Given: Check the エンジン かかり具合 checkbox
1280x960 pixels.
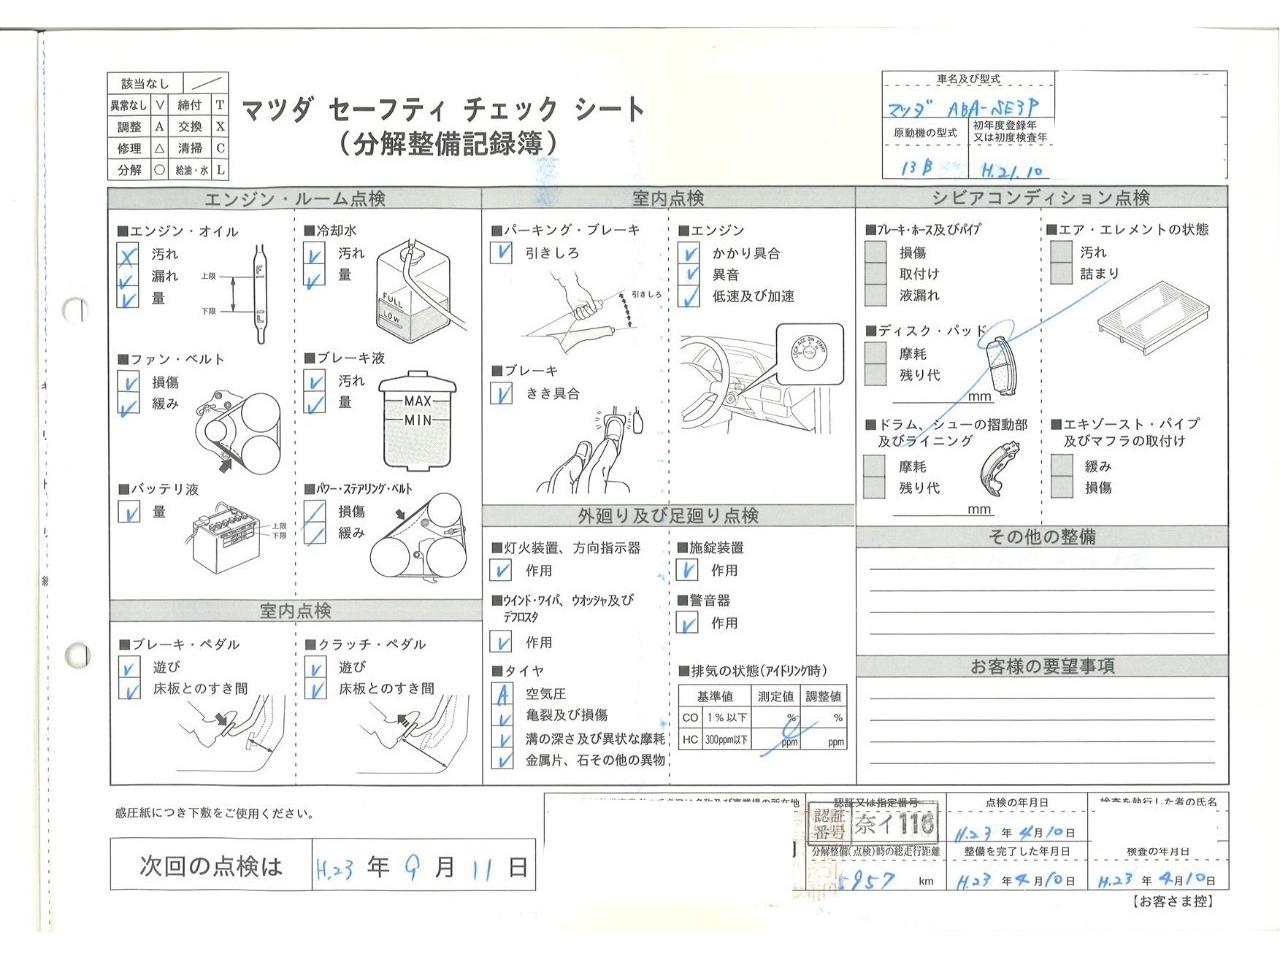Looking at the screenshot, I should (688, 254).
